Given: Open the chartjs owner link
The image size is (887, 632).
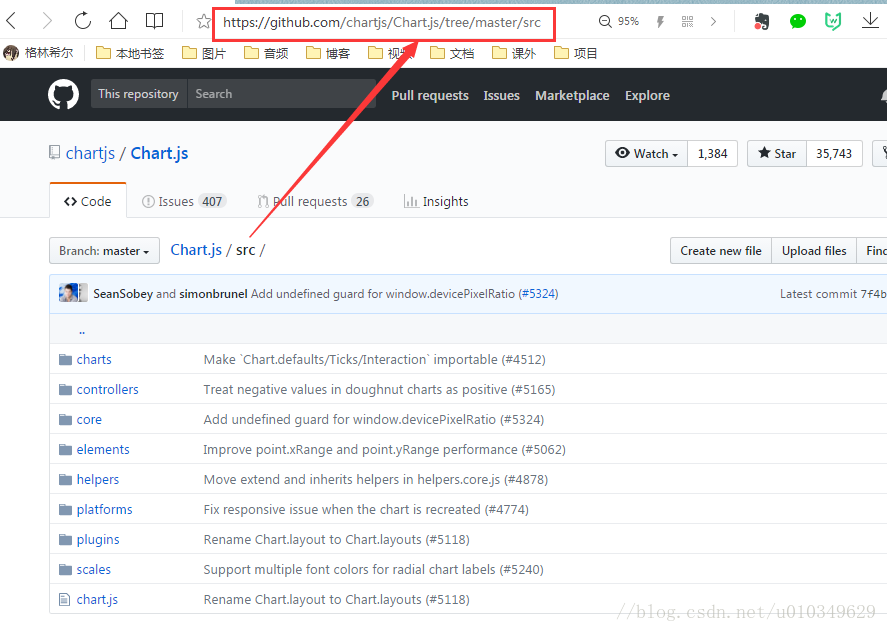Looking at the screenshot, I should [x=91, y=153].
